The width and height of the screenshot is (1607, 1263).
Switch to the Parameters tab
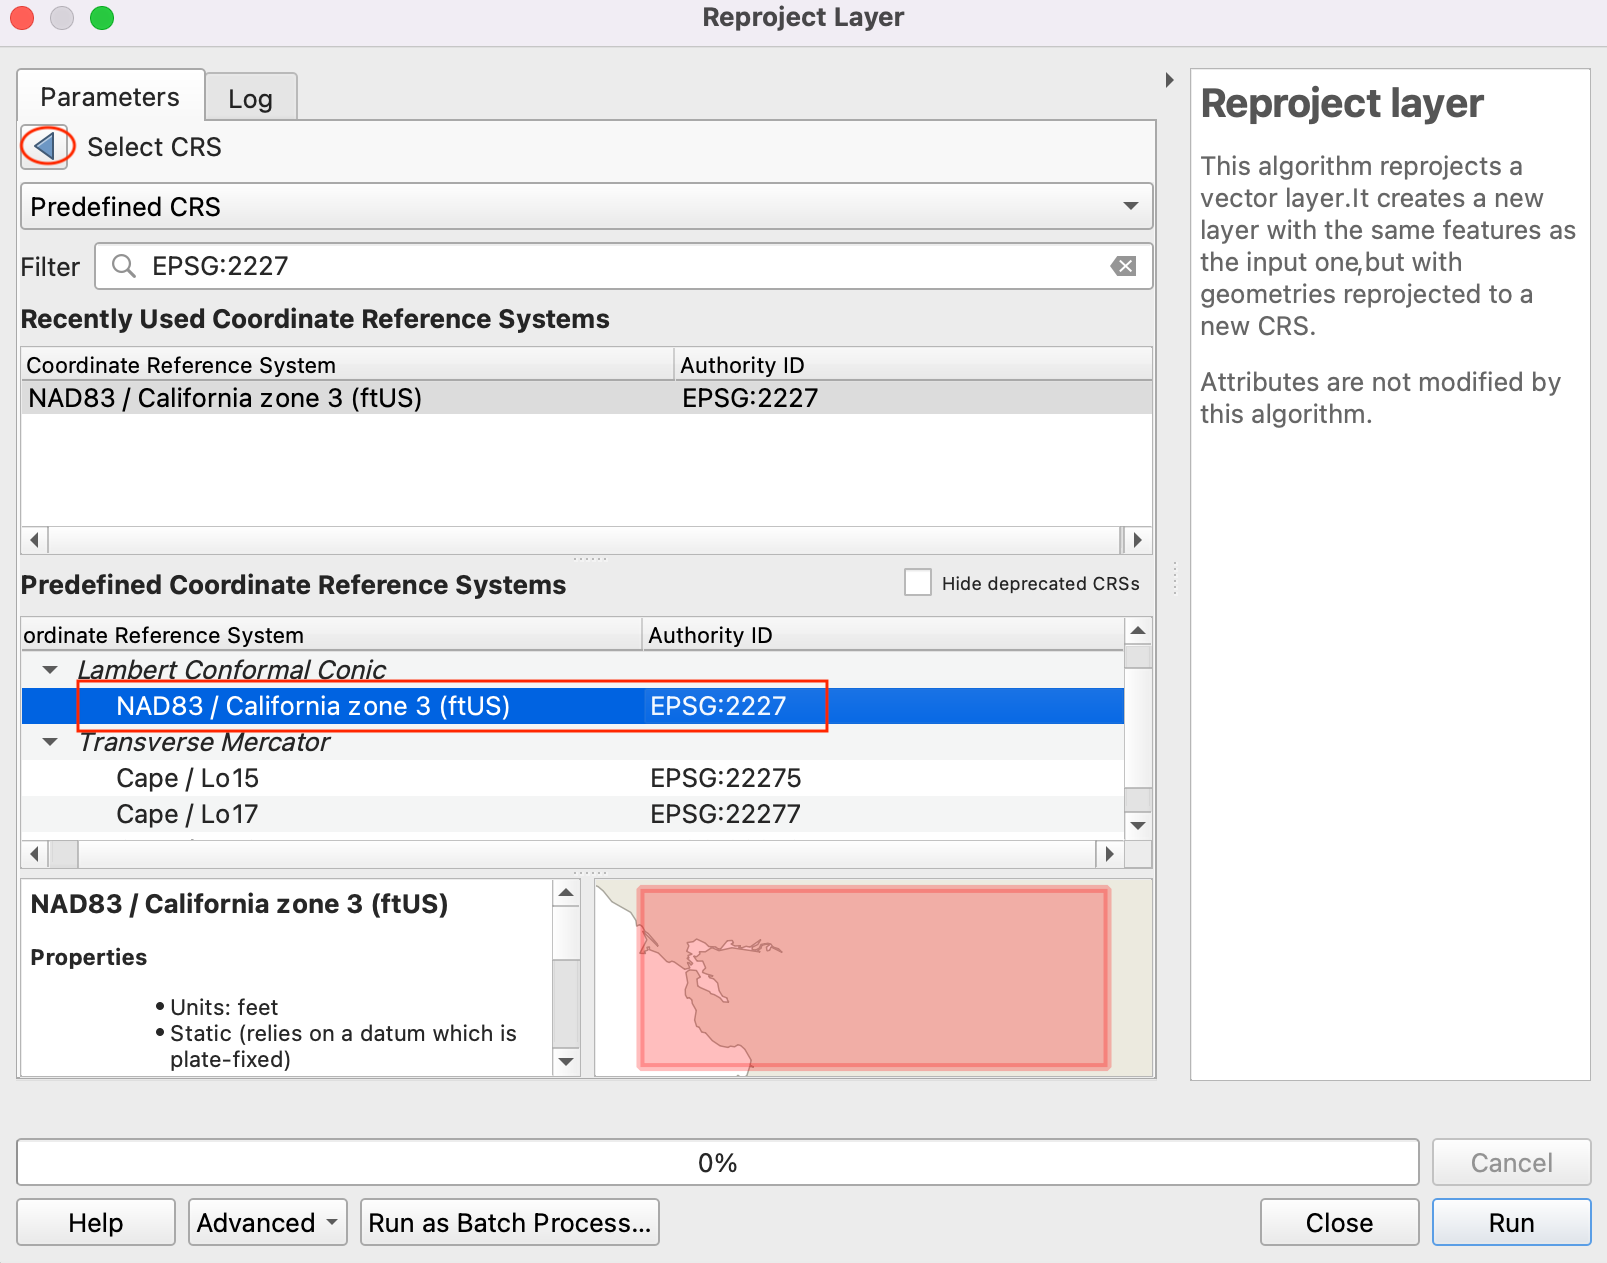pos(110,97)
